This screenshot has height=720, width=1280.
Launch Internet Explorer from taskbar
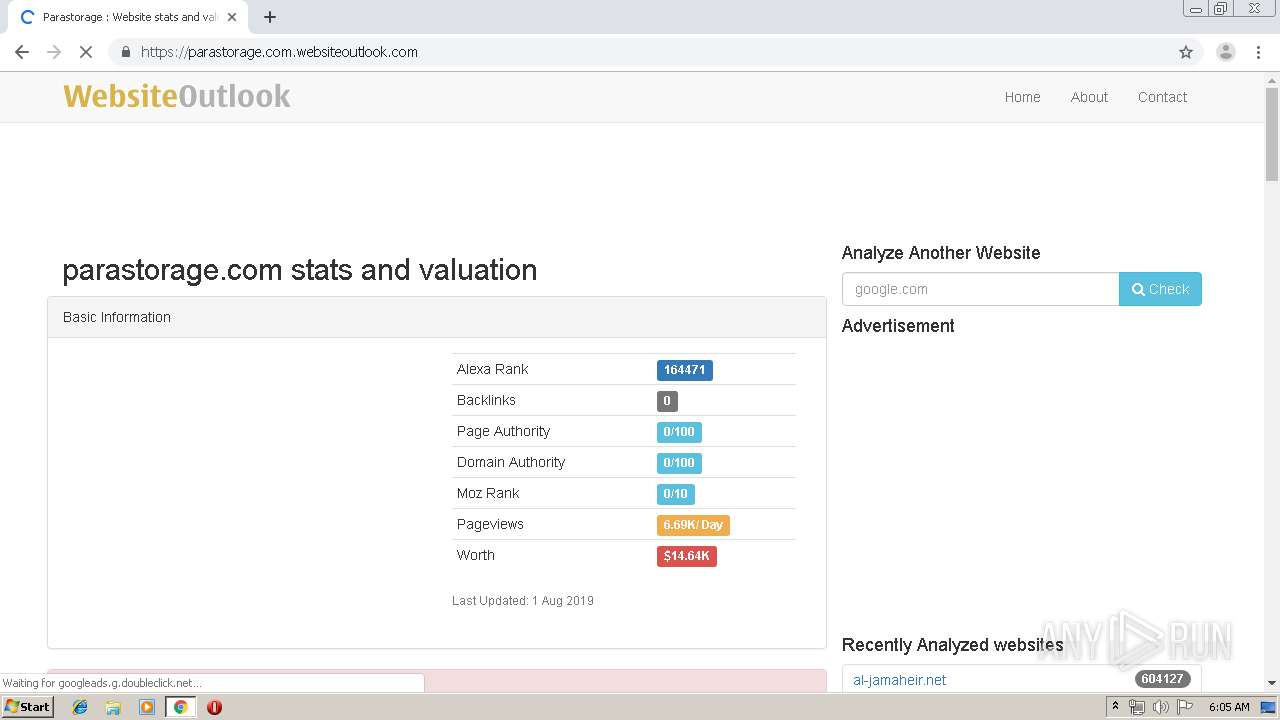point(80,707)
